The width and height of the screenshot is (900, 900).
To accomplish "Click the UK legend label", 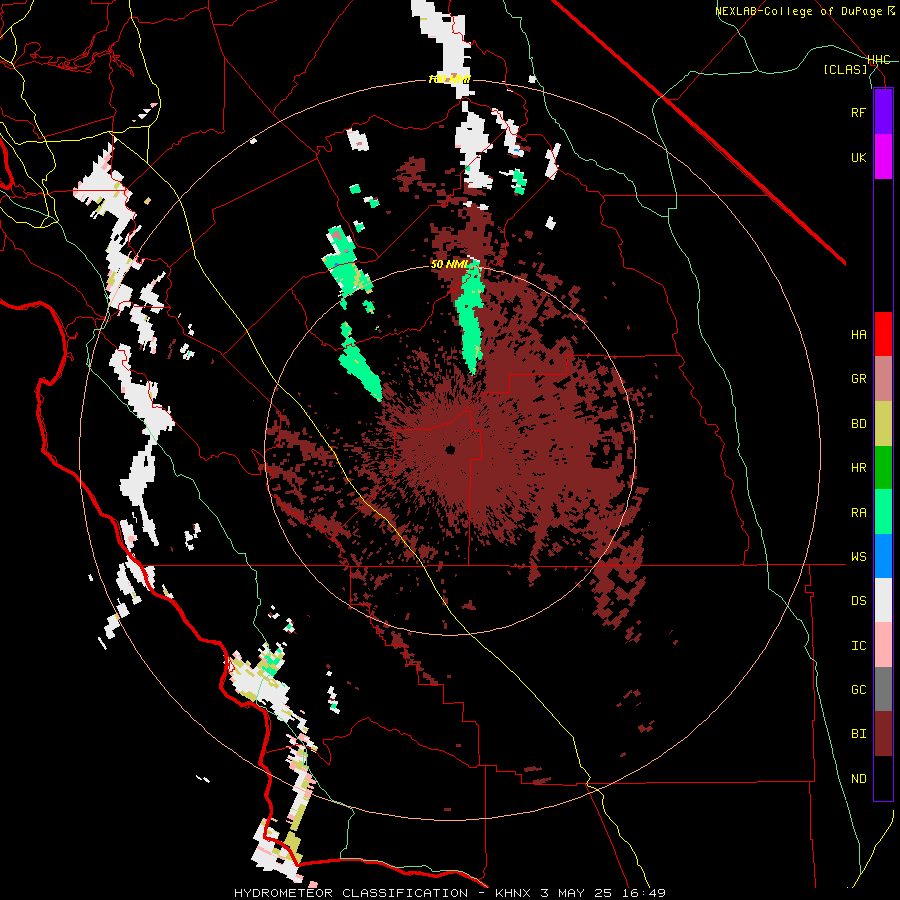I will pyautogui.click(x=858, y=157).
